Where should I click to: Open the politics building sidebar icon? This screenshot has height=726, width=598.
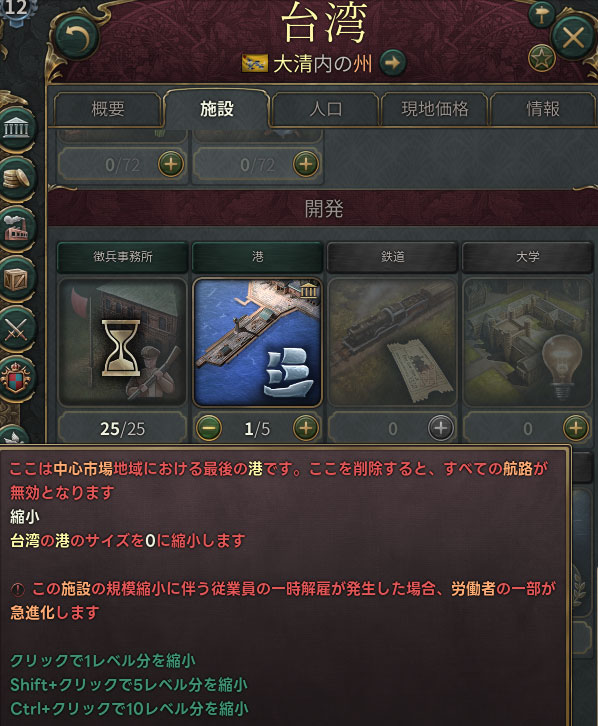tap(17, 128)
